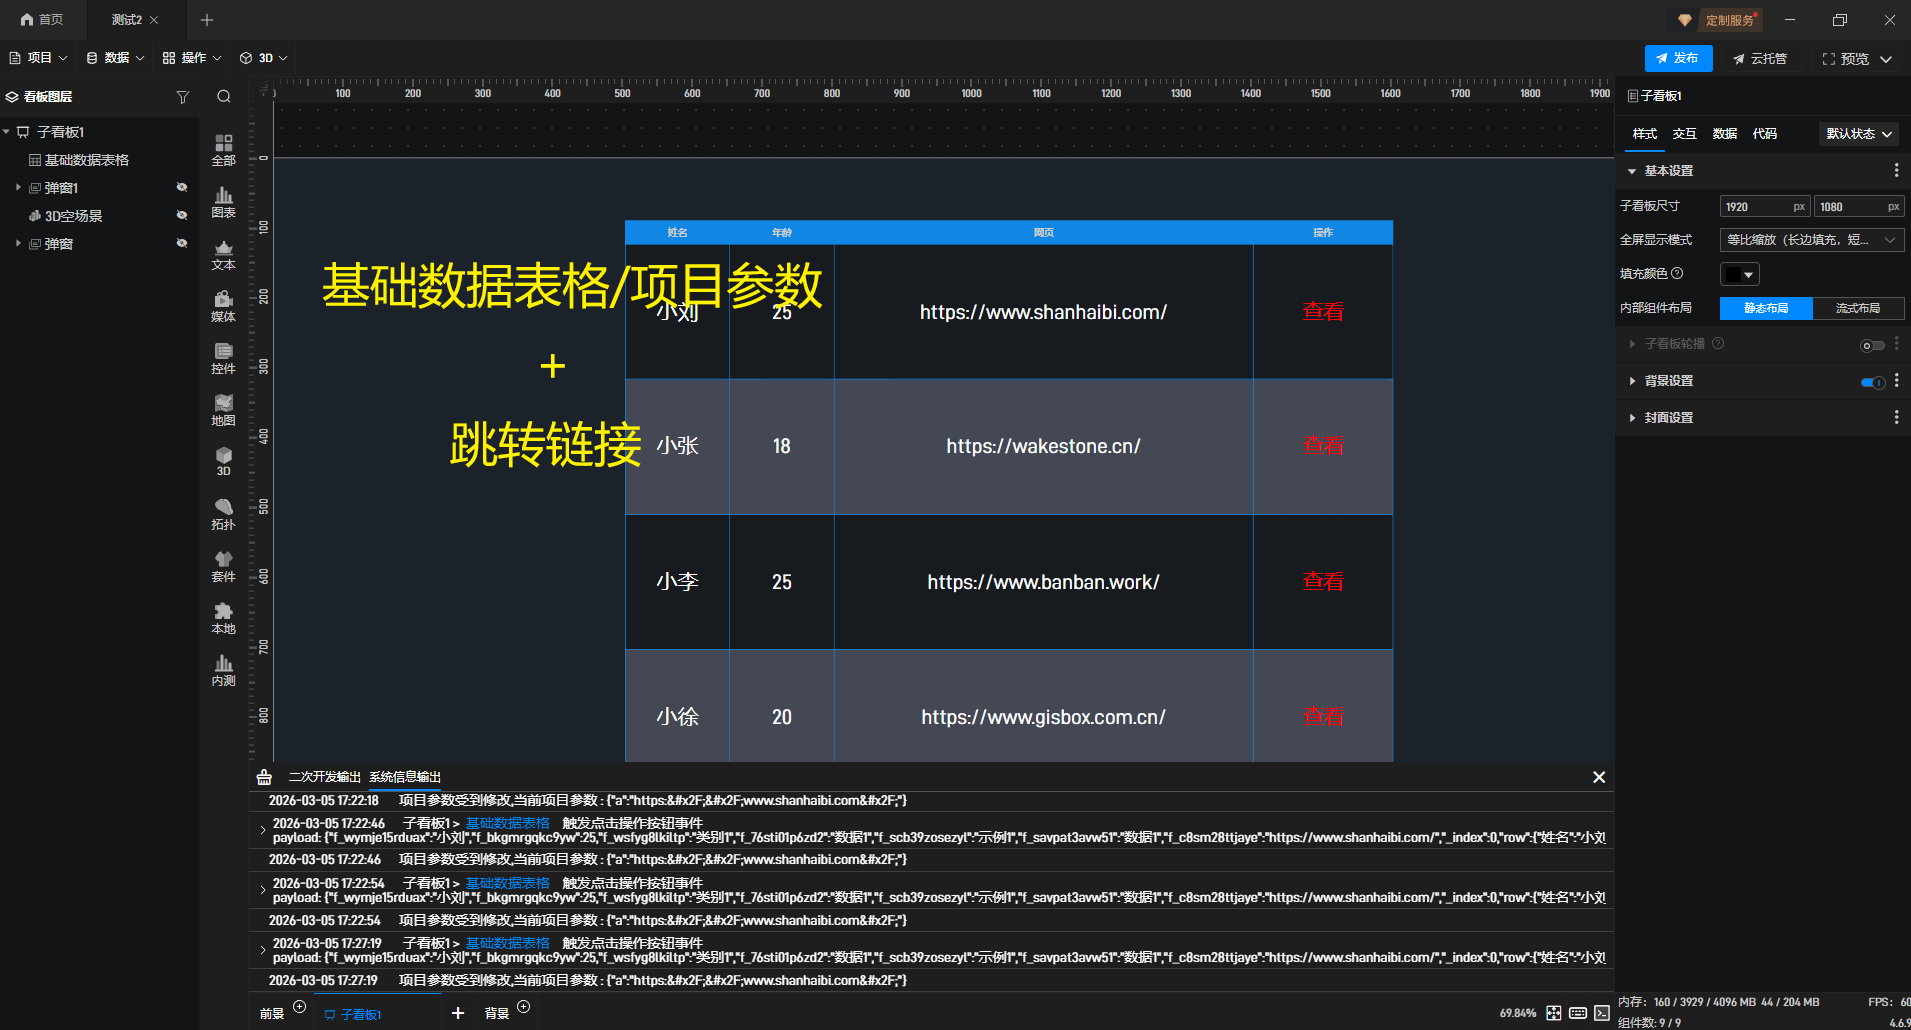Open the 图表 (chart) component category

[223, 201]
